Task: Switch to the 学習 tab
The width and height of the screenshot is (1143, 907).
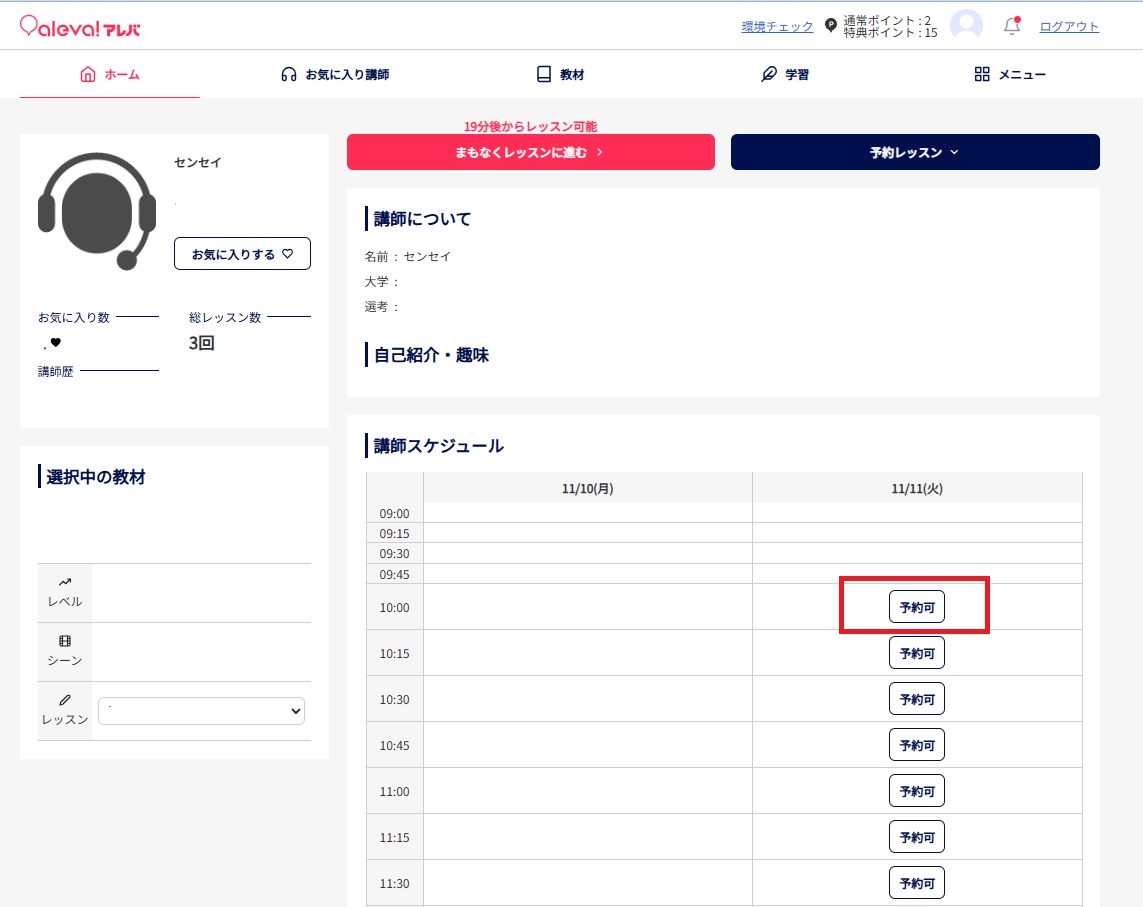Action: (785, 74)
